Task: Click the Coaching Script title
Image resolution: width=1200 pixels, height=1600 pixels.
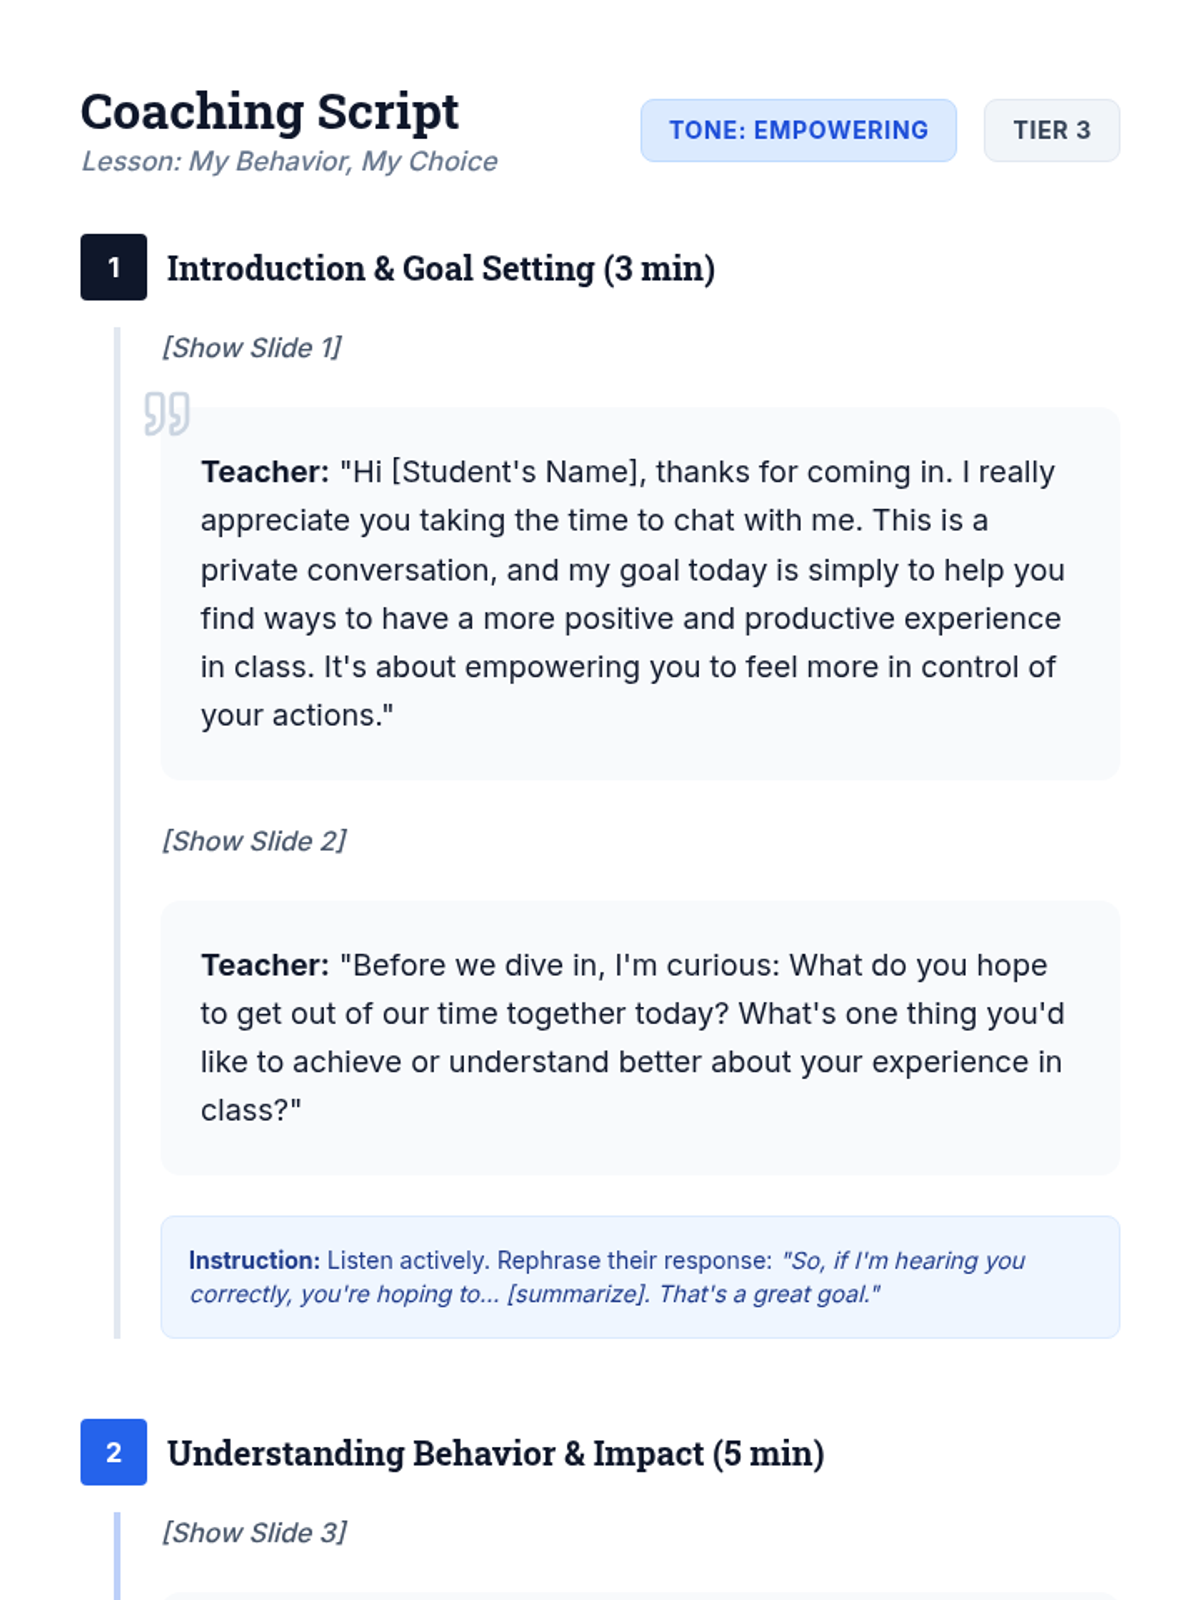Action: click(x=269, y=112)
